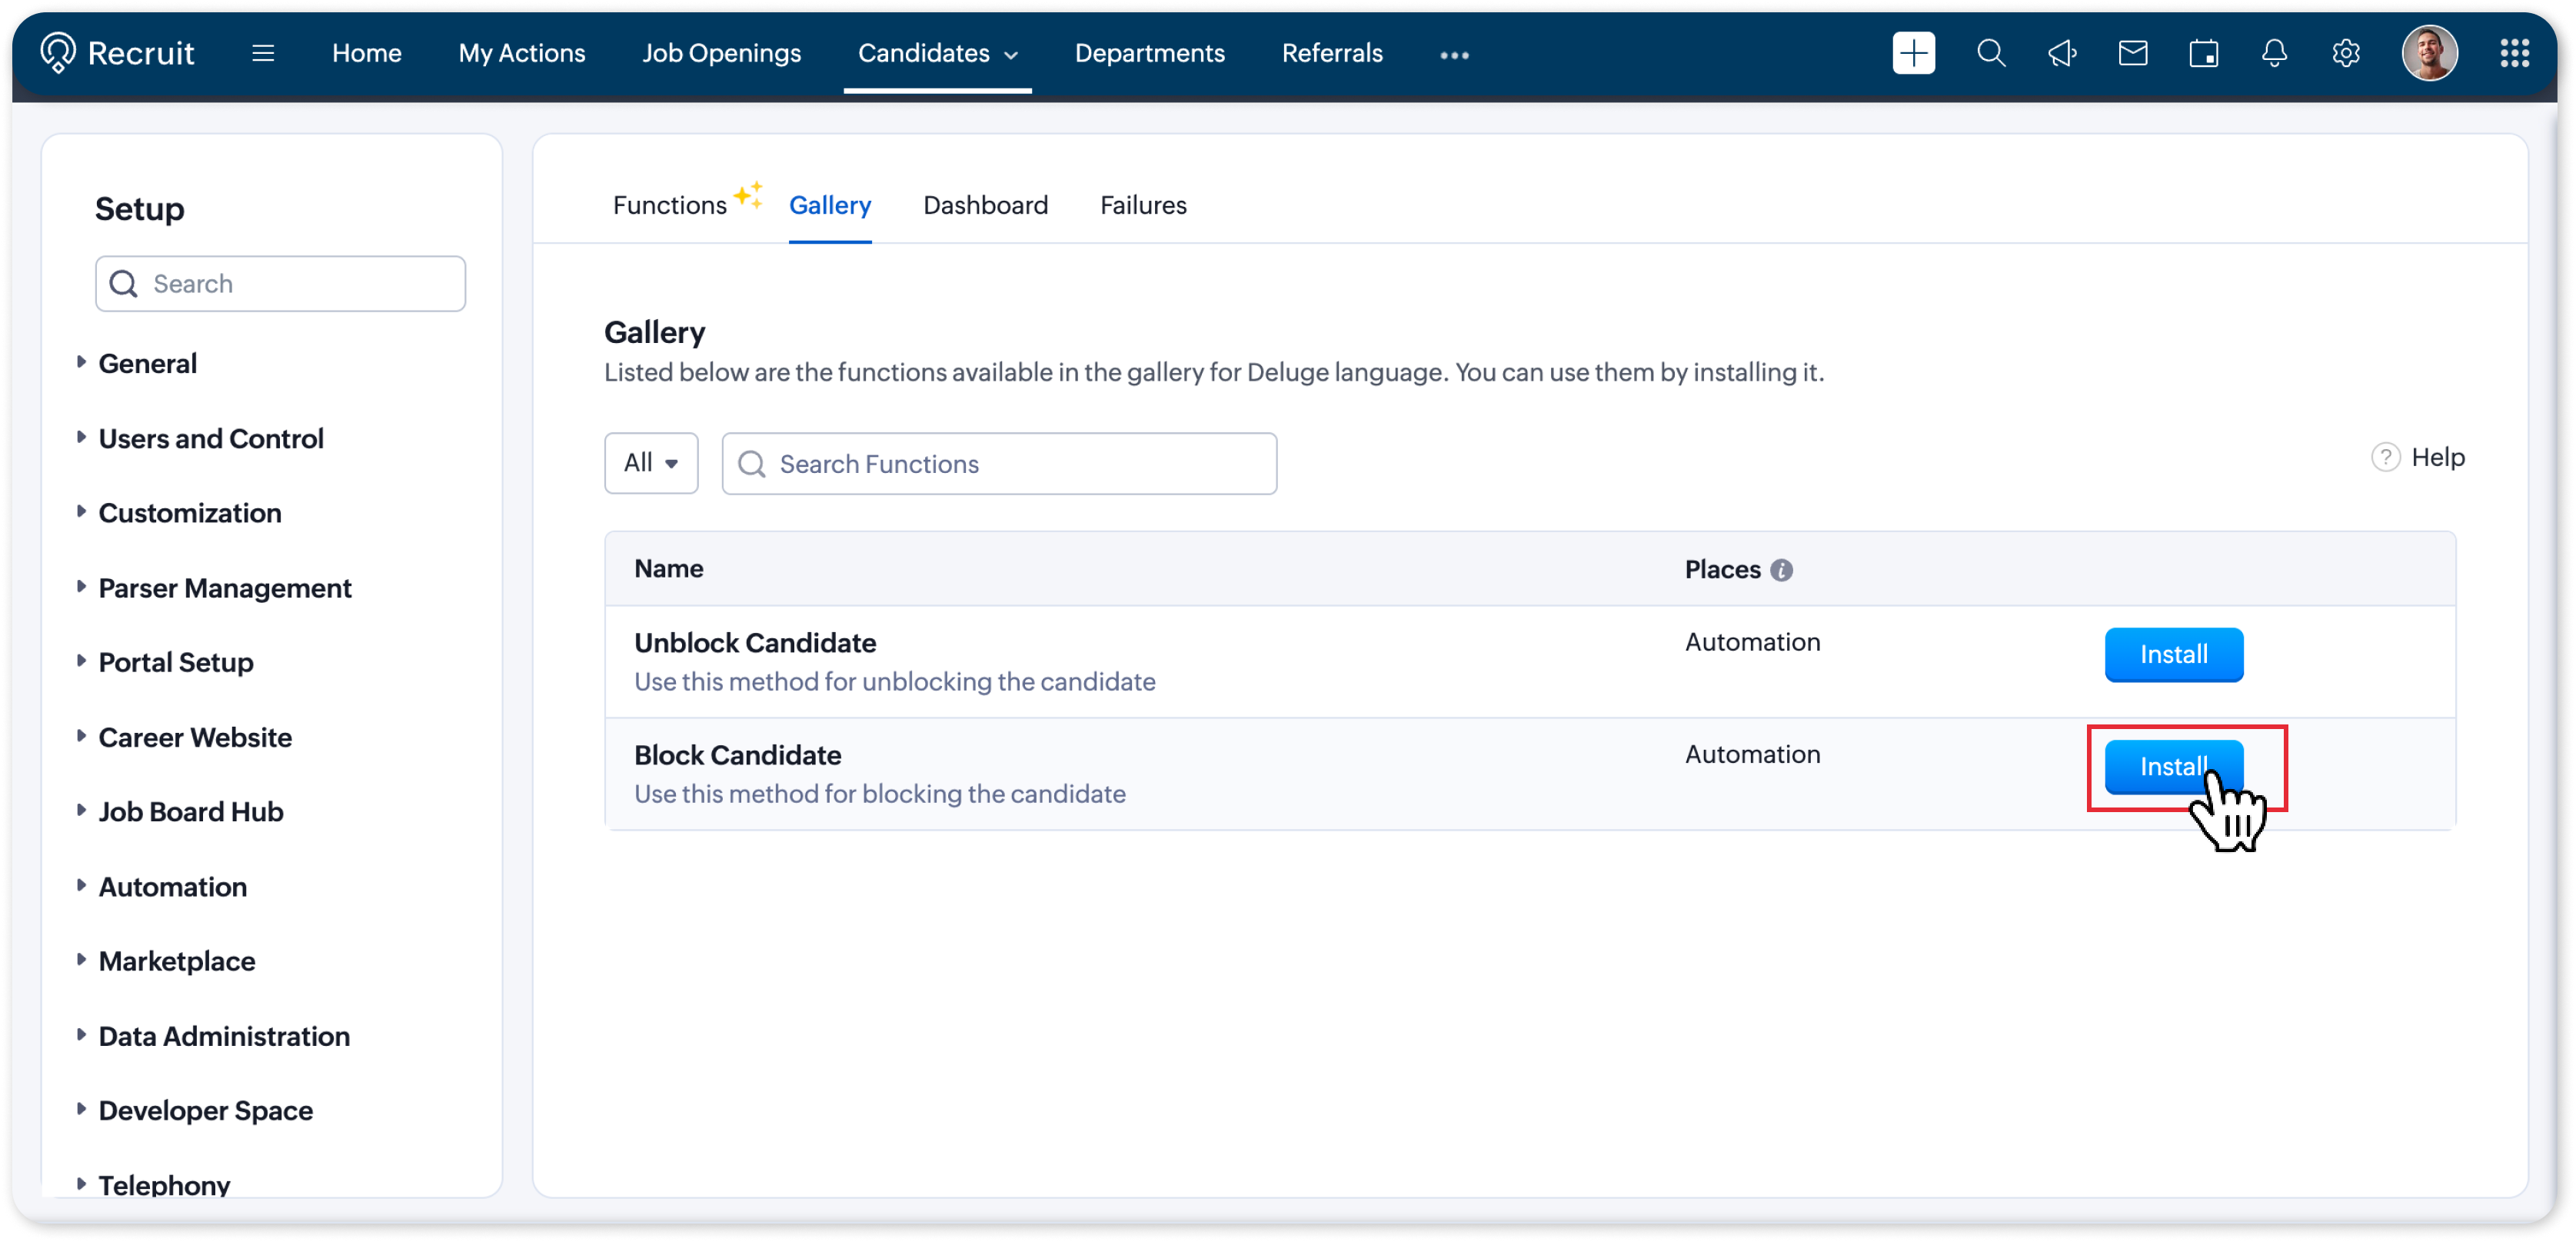Screen dimensions: 2576x1242
Task: Click the plus quick-create icon
Action: 1913,53
